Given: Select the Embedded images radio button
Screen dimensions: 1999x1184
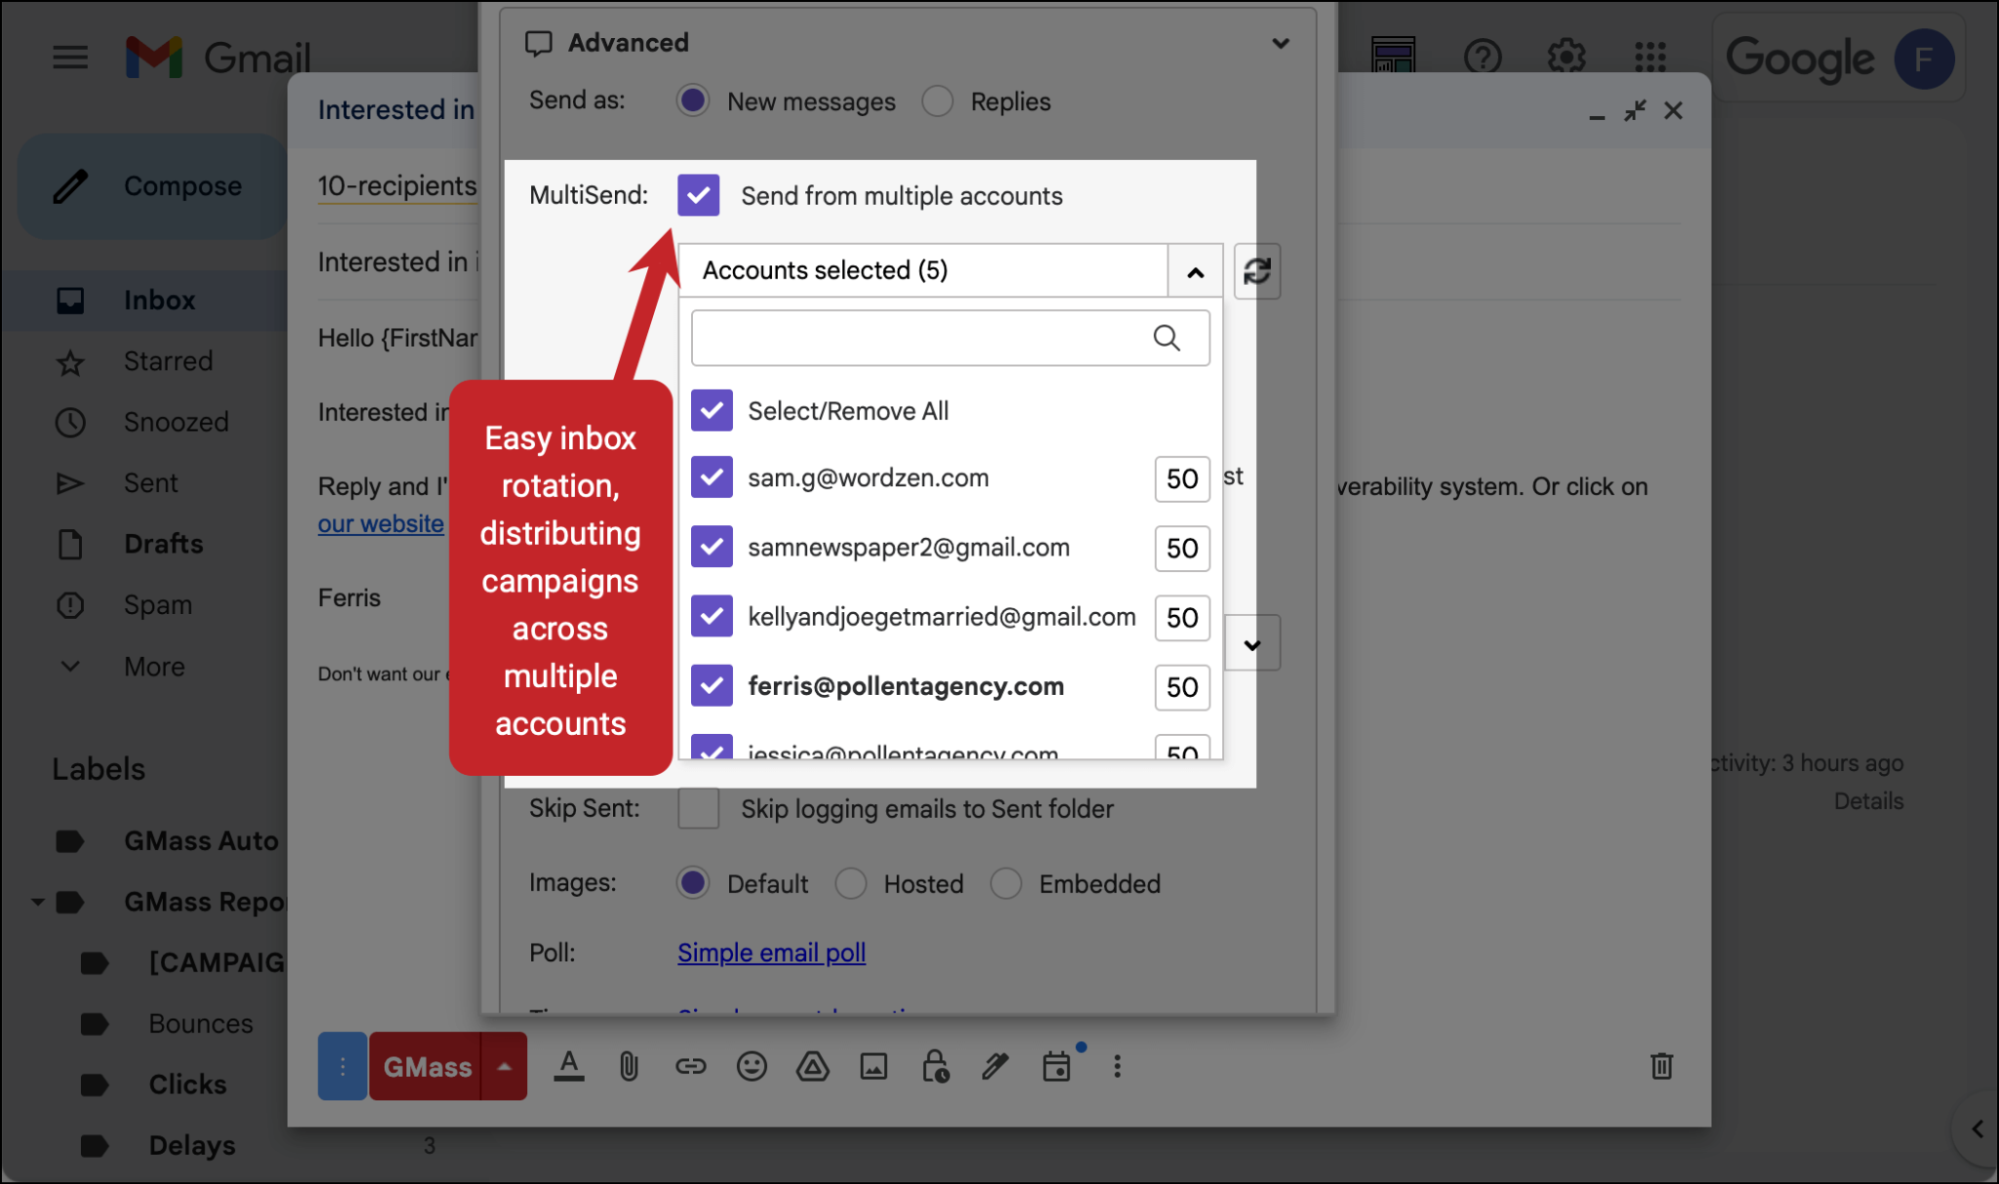Looking at the screenshot, I should pos(1005,883).
